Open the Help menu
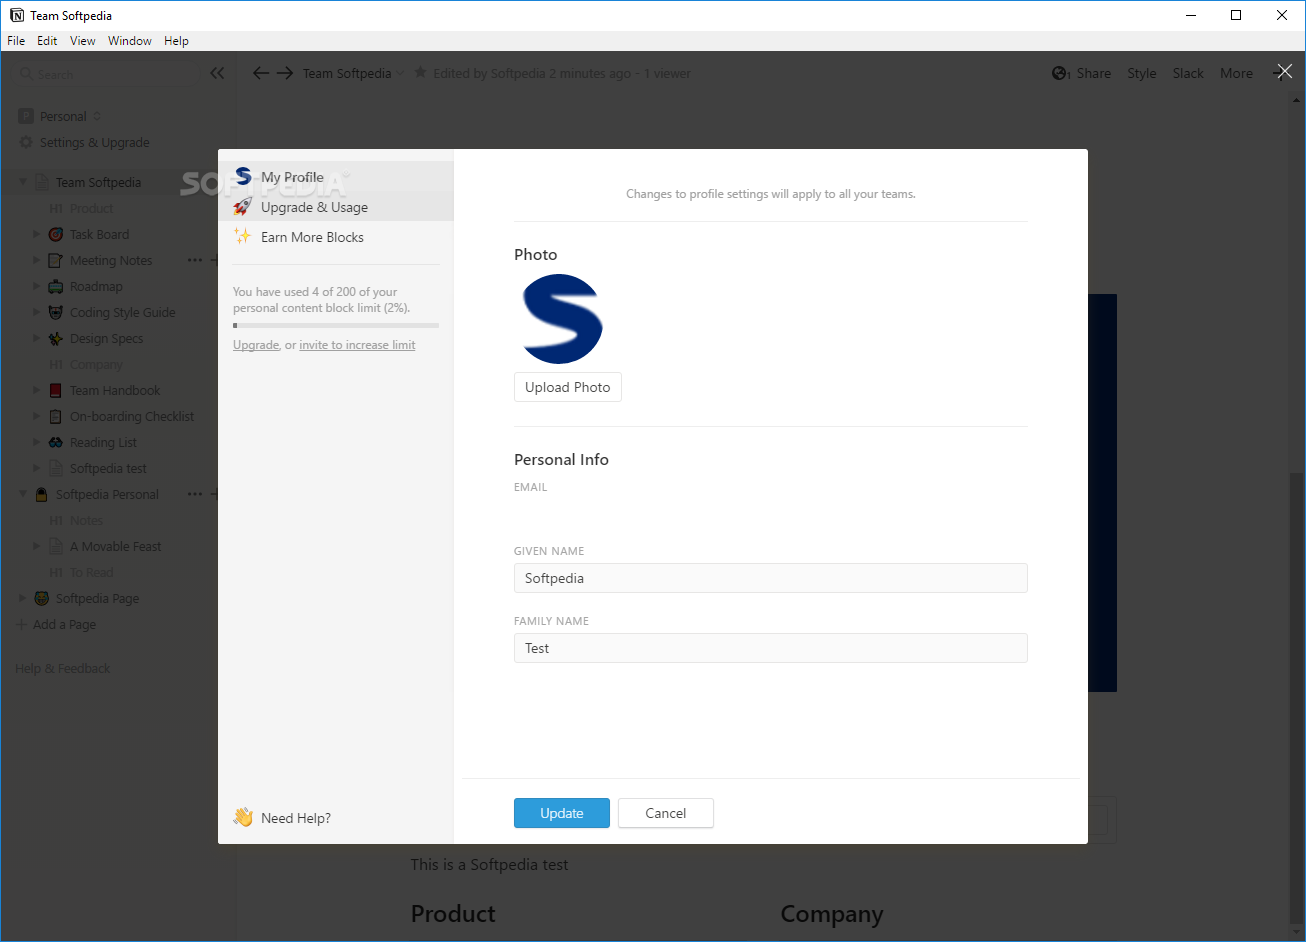Screen dimensions: 1306x942 (176, 41)
